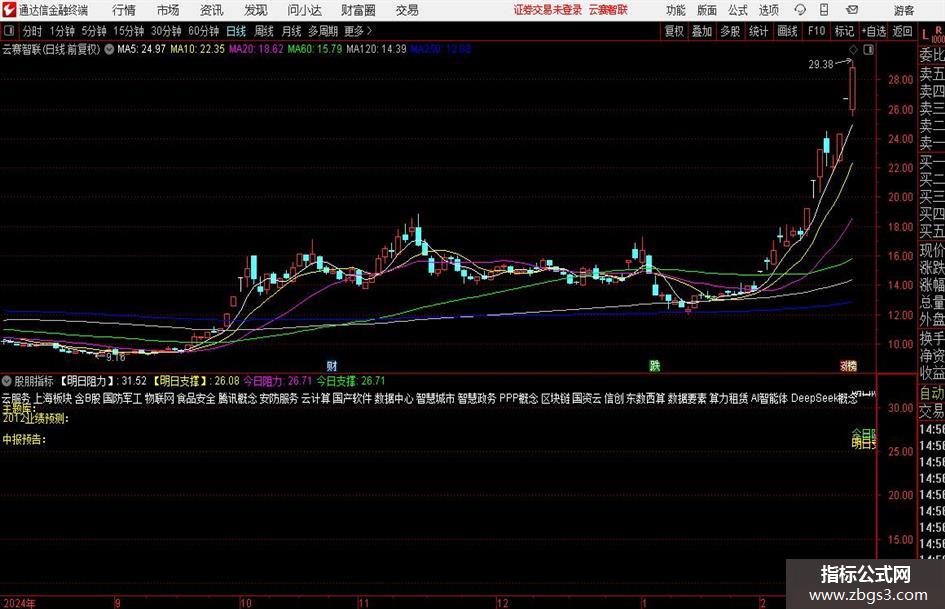Viewport: 945px width, 609px height.
Task: Click the 复权 toolbar button
Action: 674,31
